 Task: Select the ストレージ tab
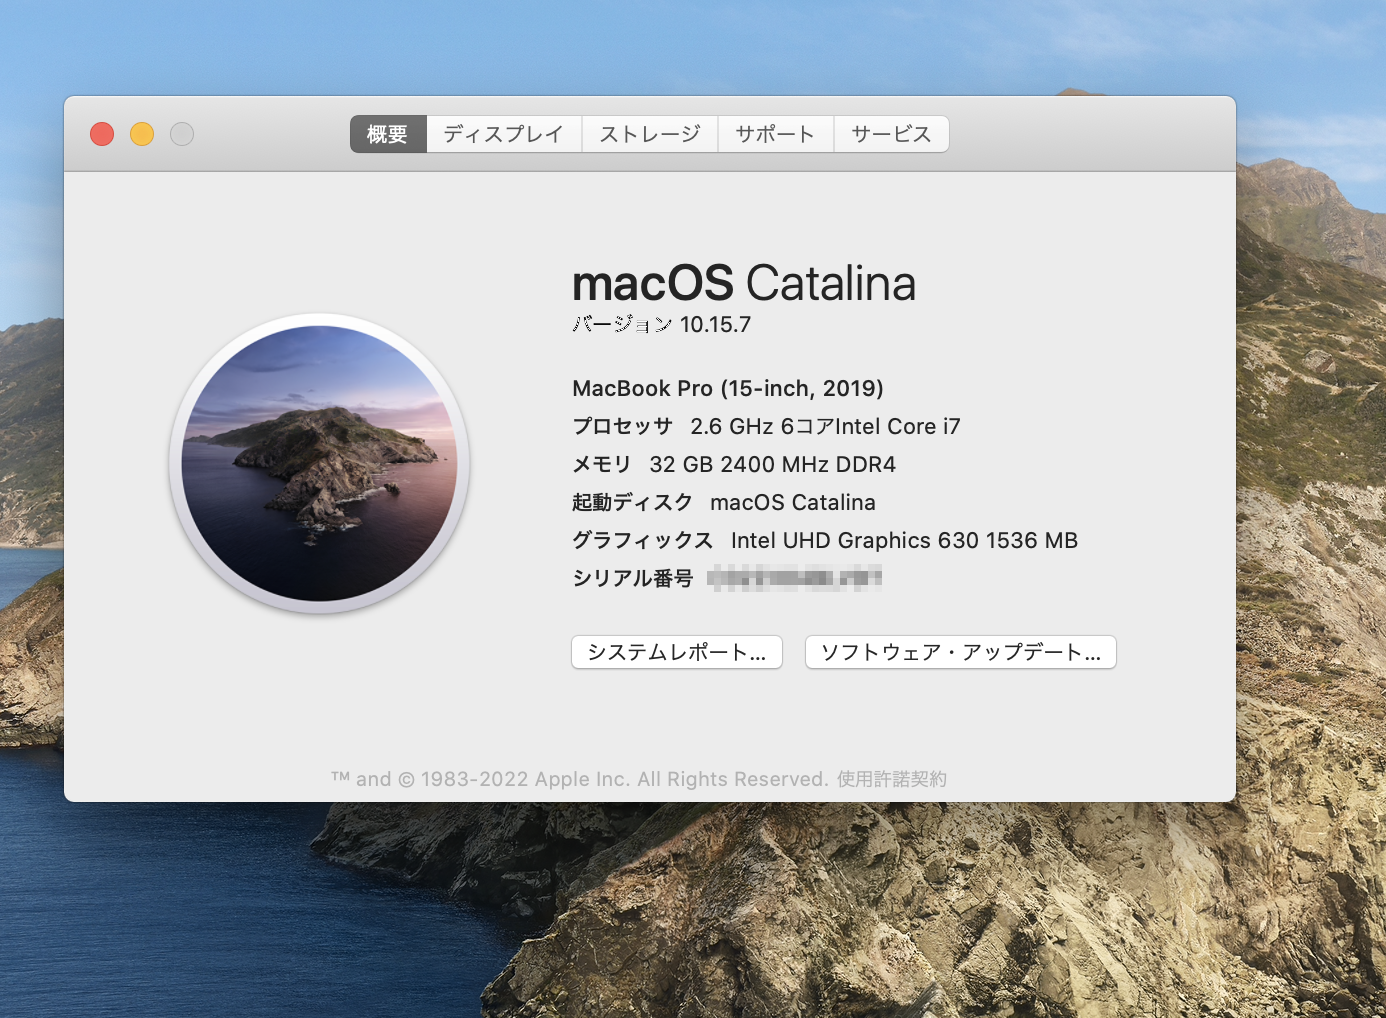click(650, 134)
